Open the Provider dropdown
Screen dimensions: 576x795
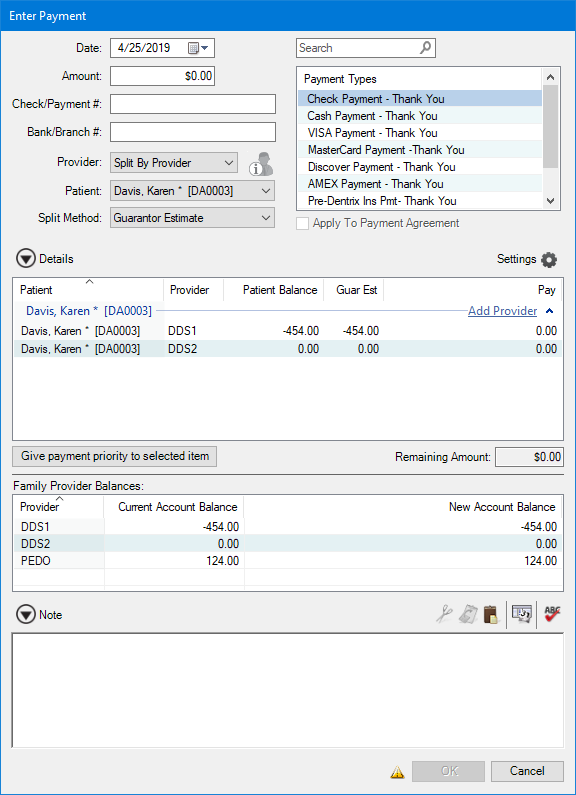173,163
